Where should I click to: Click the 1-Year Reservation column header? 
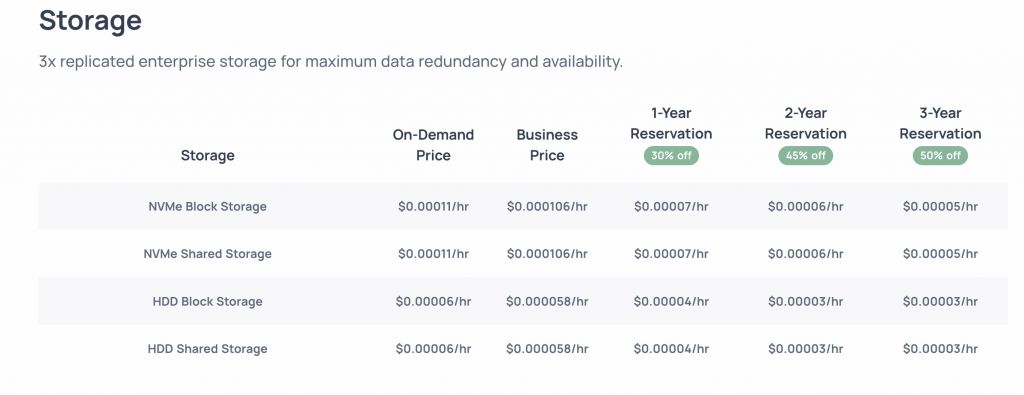pyautogui.click(x=671, y=123)
